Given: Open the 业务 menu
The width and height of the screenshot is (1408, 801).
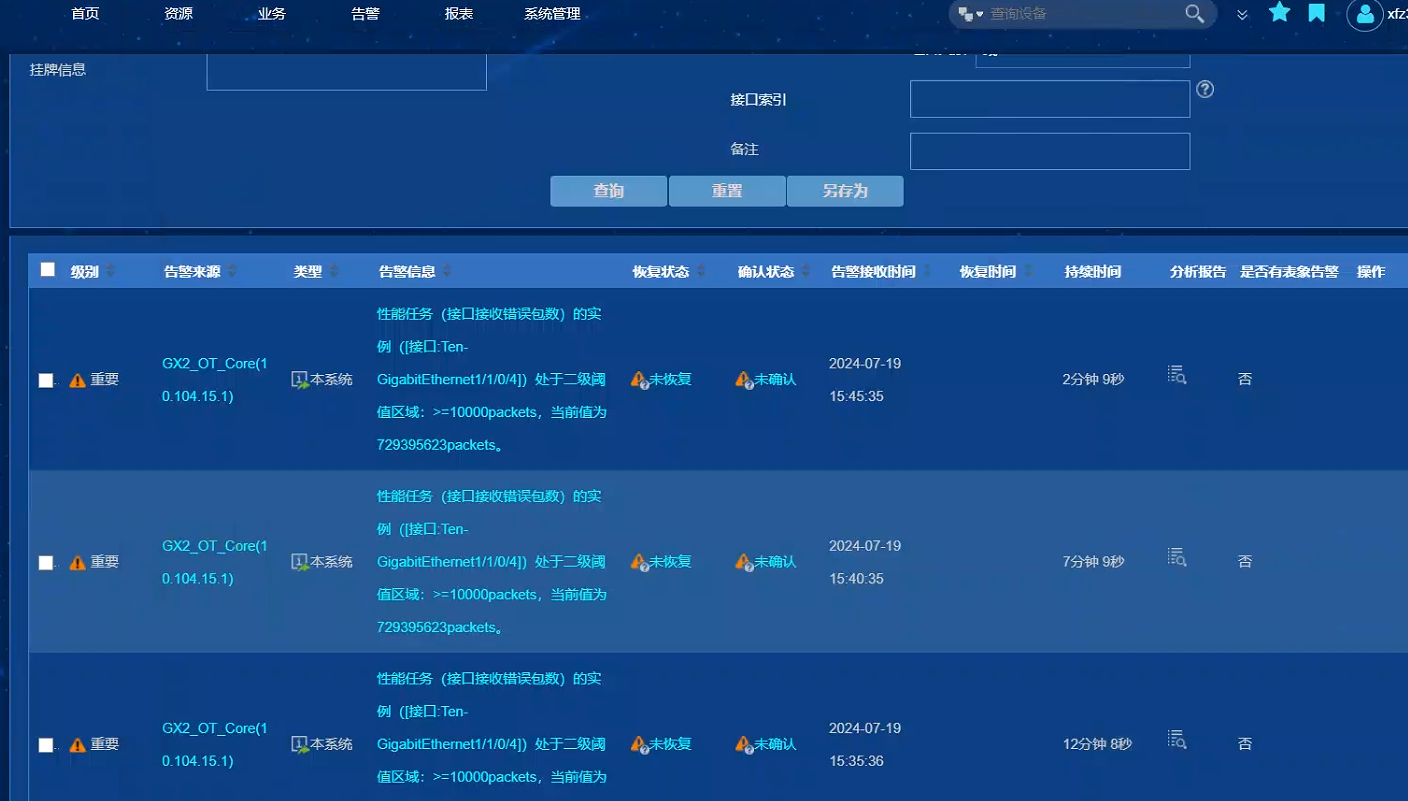Looking at the screenshot, I should tap(272, 14).
